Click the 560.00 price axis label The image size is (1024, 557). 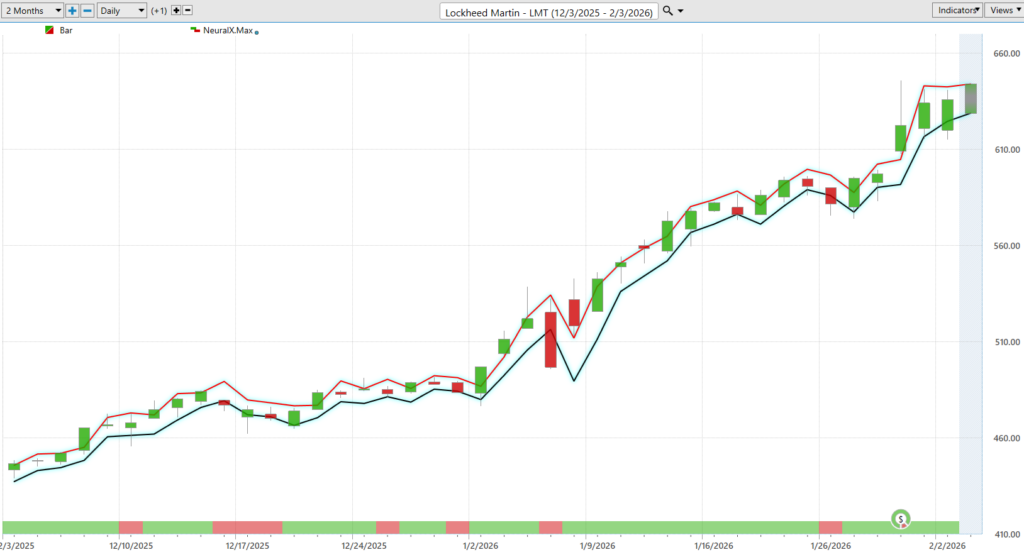tap(1006, 246)
